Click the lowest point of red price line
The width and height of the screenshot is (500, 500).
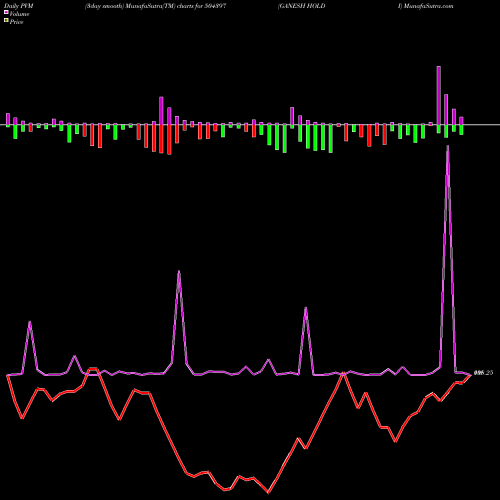(268, 492)
